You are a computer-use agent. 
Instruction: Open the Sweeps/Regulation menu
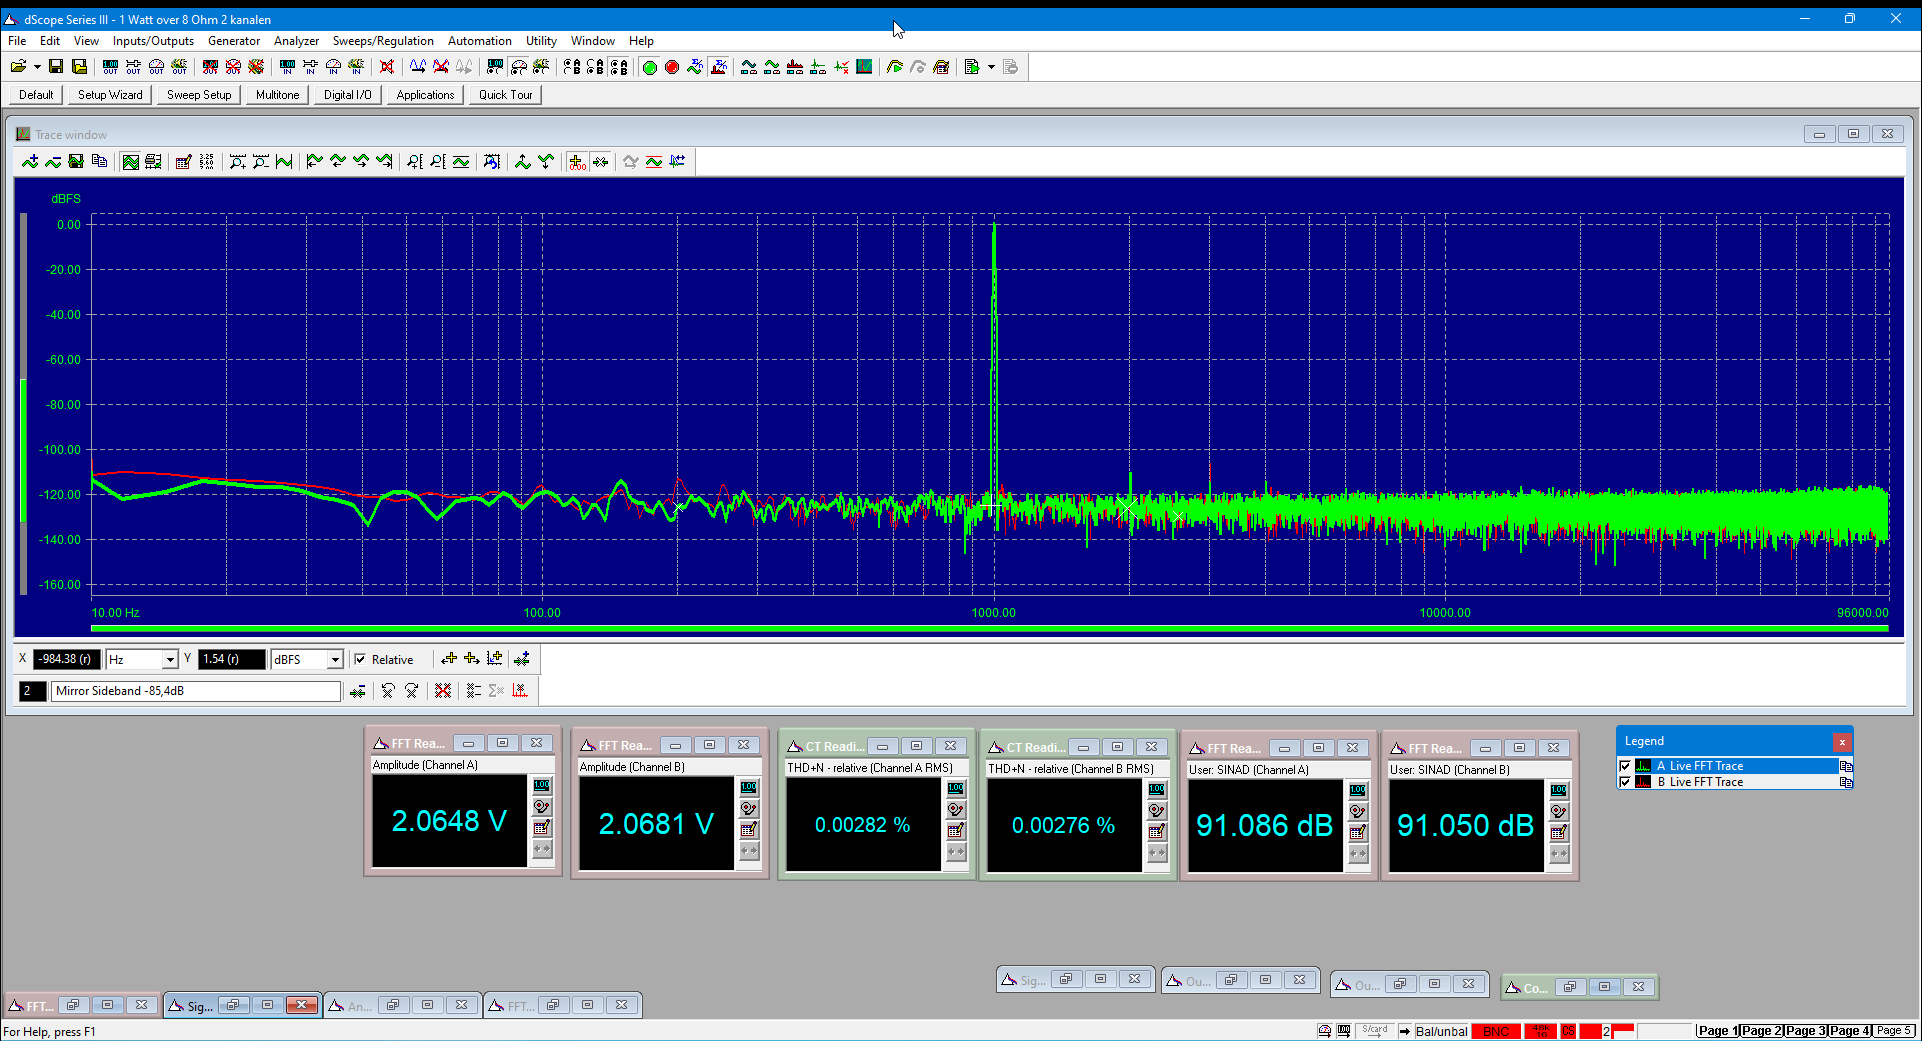pyautogui.click(x=383, y=41)
